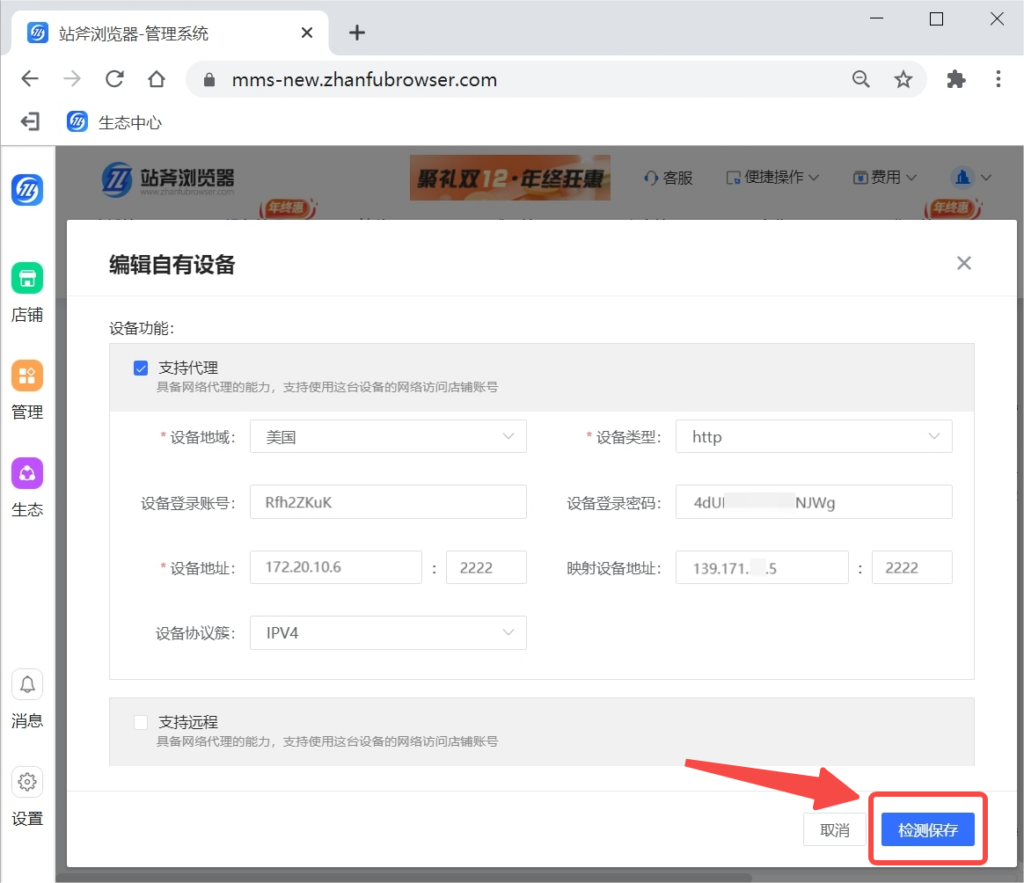Open the 生态中心 bookmark
This screenshot has height=883, width=1024.
pos(114,122)
